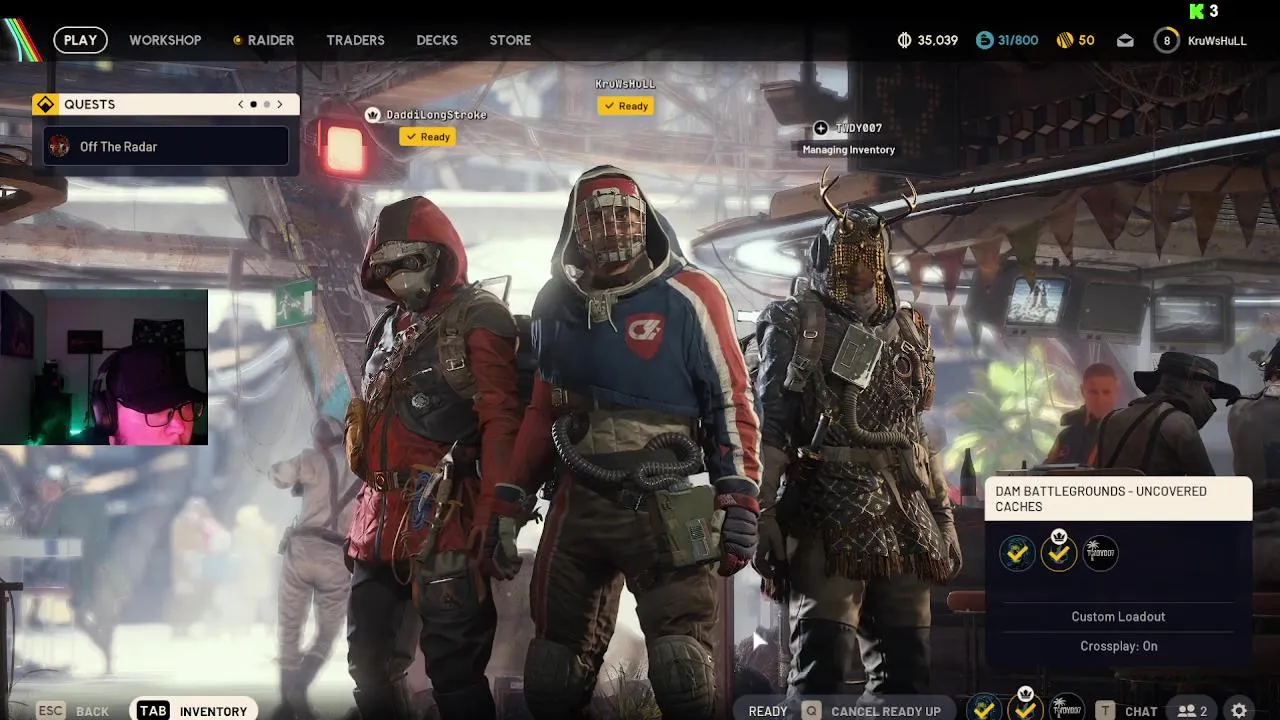The height and width of the screenshot is (720, 1280).
Task: Click crown icon next to DaddiLongStroke
Action: point(373,115)
